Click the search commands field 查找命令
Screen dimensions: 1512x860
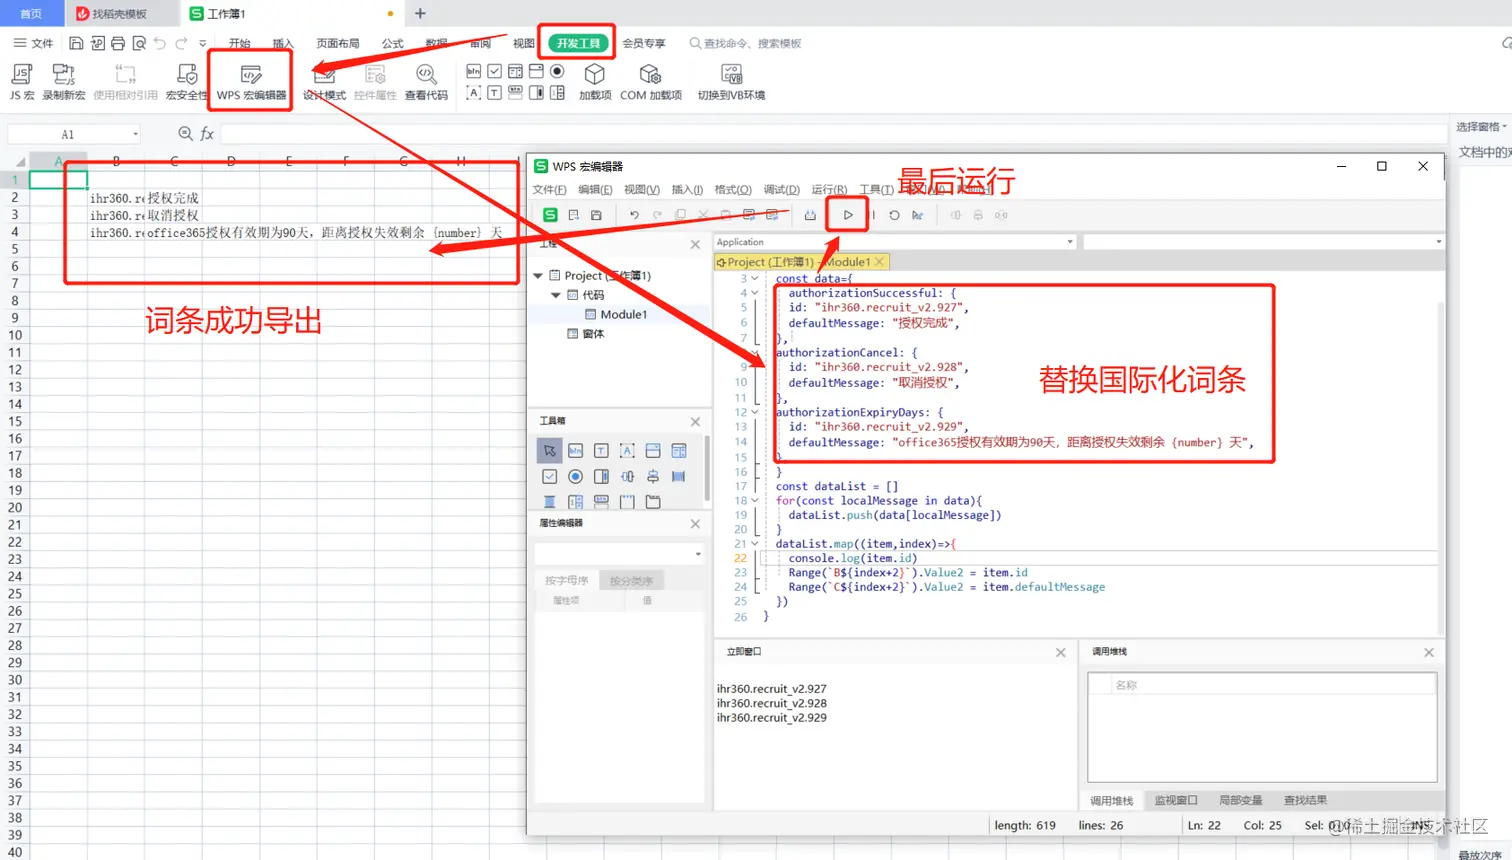coord(746,43)
